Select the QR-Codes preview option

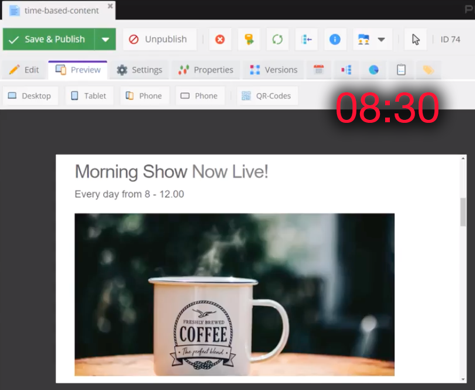[267, 96]
